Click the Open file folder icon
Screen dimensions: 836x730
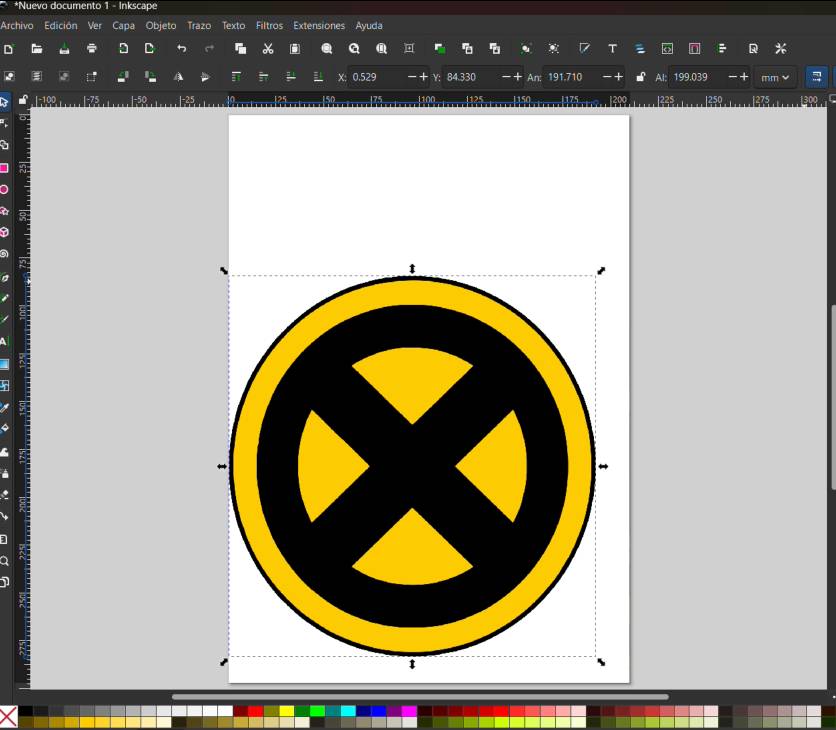pos(37,49)
